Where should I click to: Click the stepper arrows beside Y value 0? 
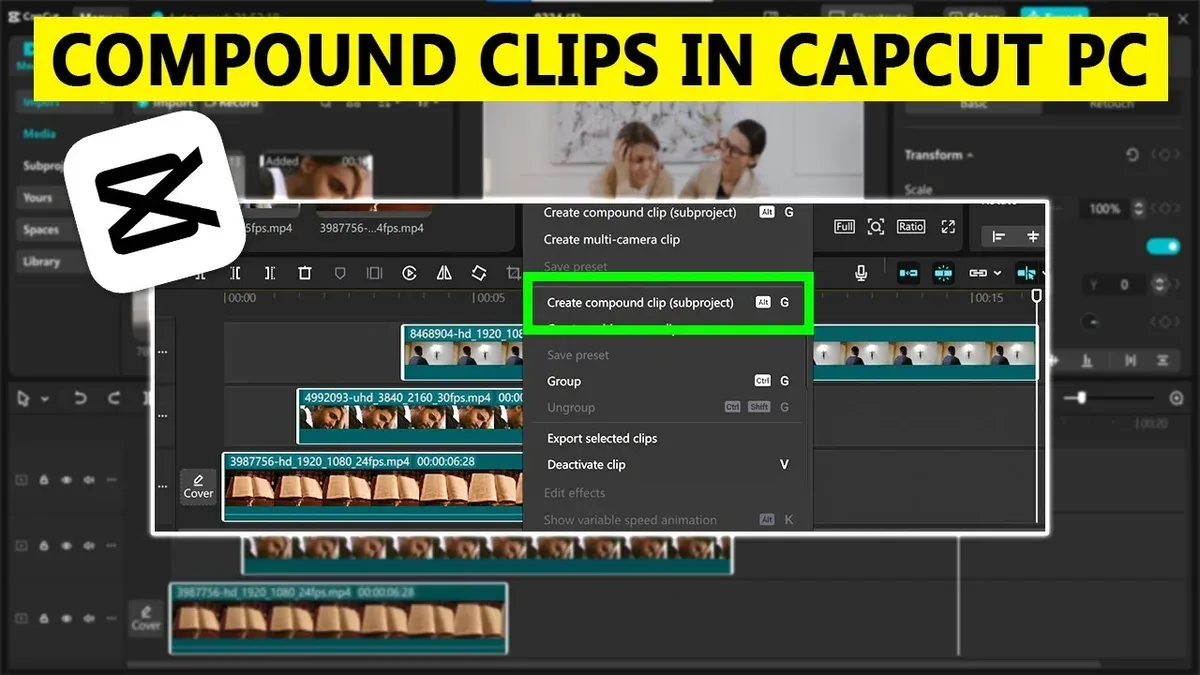[1160, 285]
